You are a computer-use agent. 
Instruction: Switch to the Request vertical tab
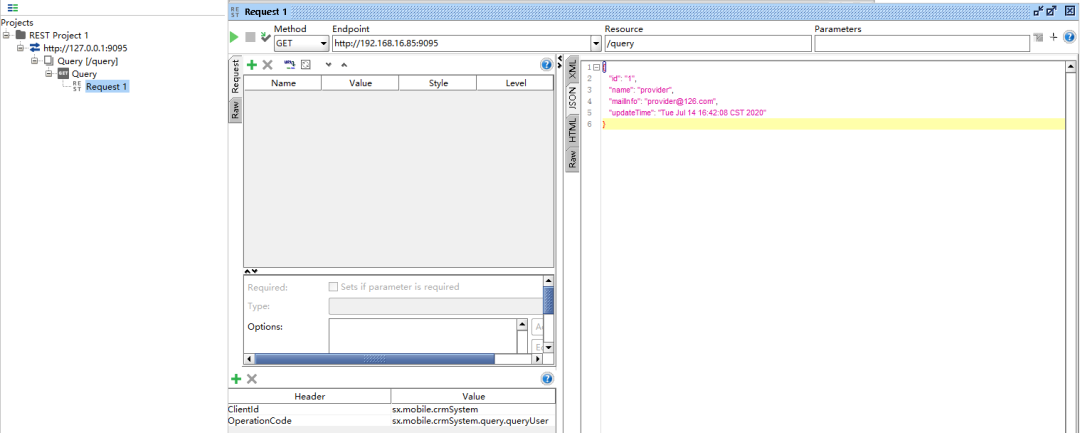pos(235,76)
